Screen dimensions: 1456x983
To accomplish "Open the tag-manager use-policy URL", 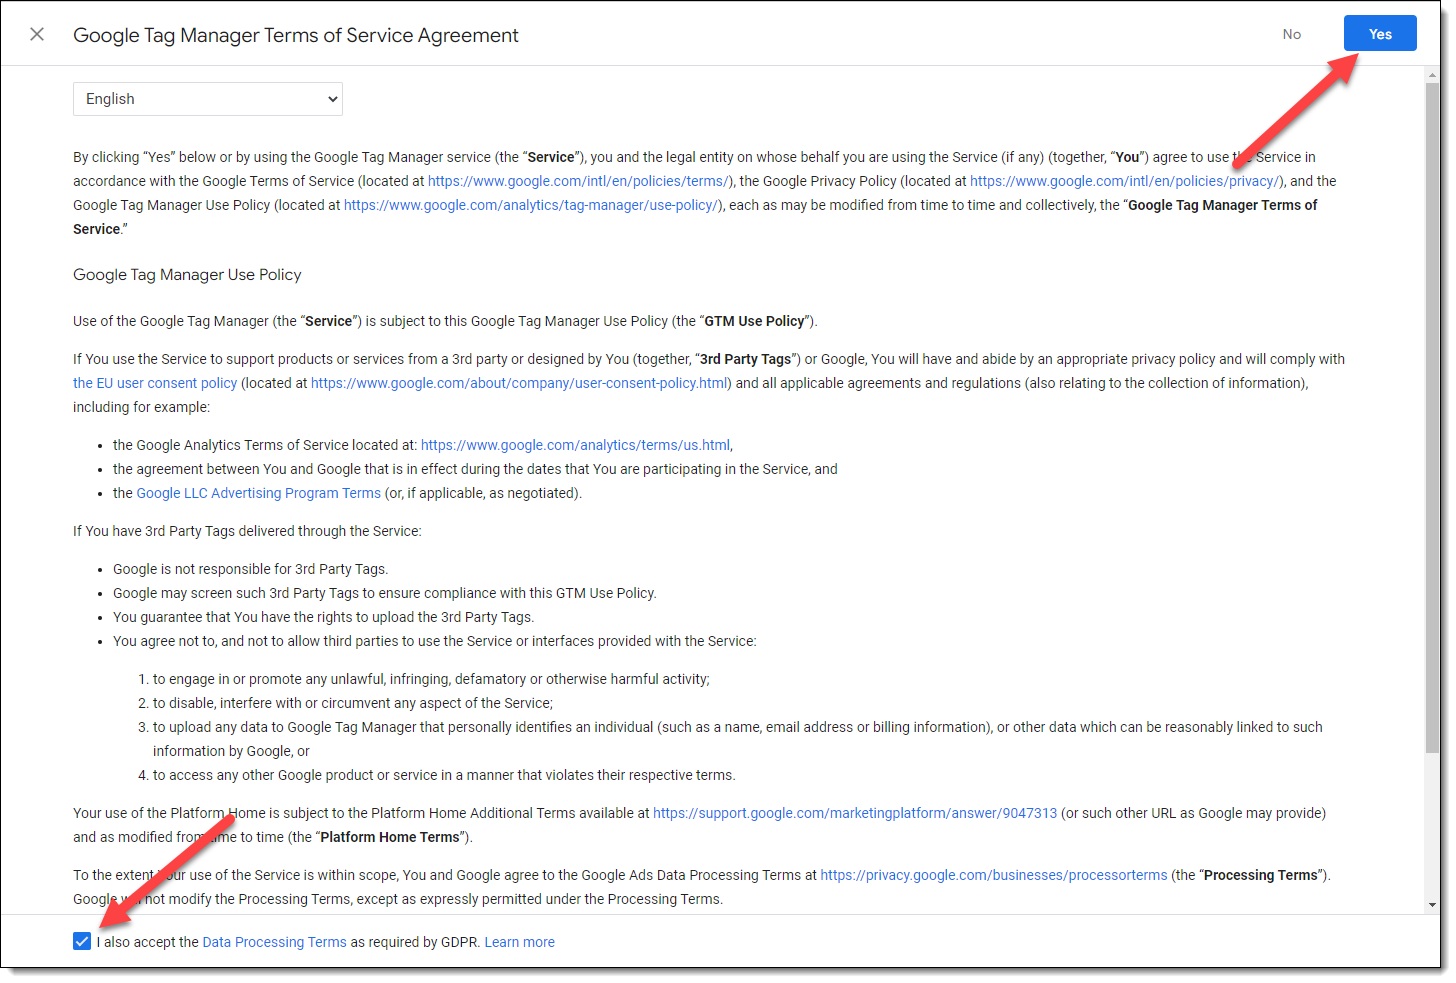I will pos(531,205).
